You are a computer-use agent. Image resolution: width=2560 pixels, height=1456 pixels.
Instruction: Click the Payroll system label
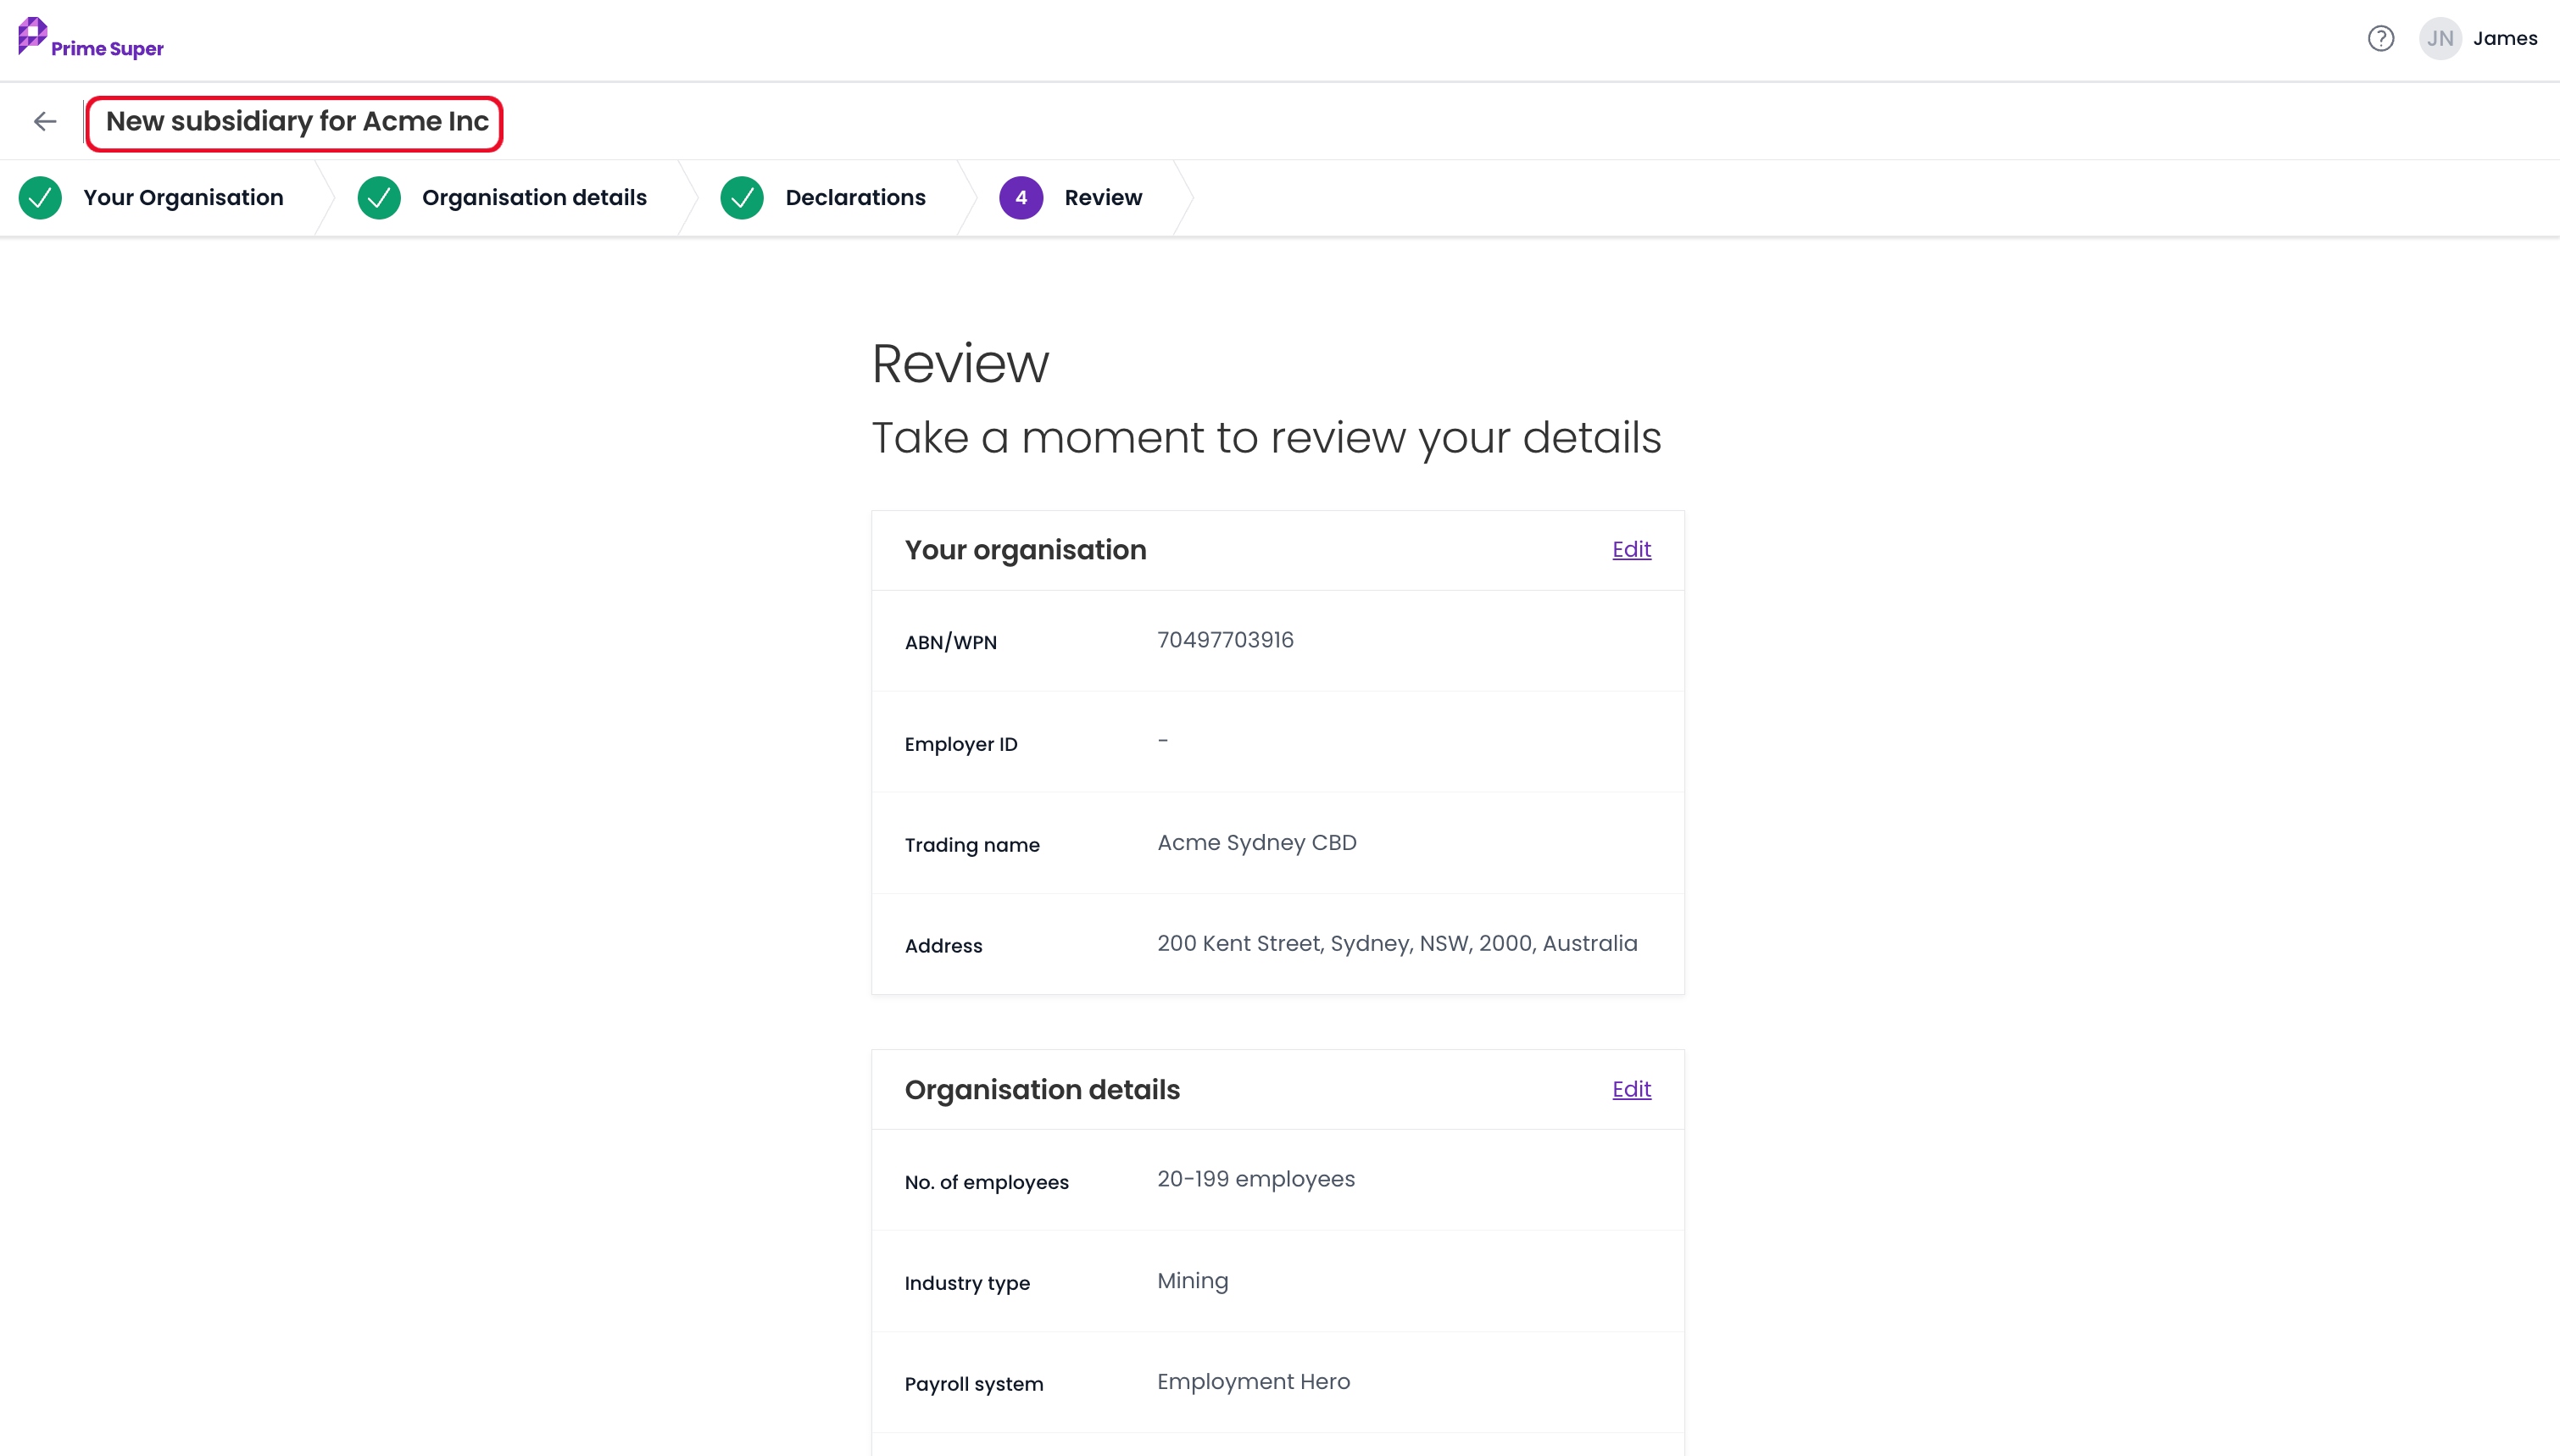tap(974, 1384)
